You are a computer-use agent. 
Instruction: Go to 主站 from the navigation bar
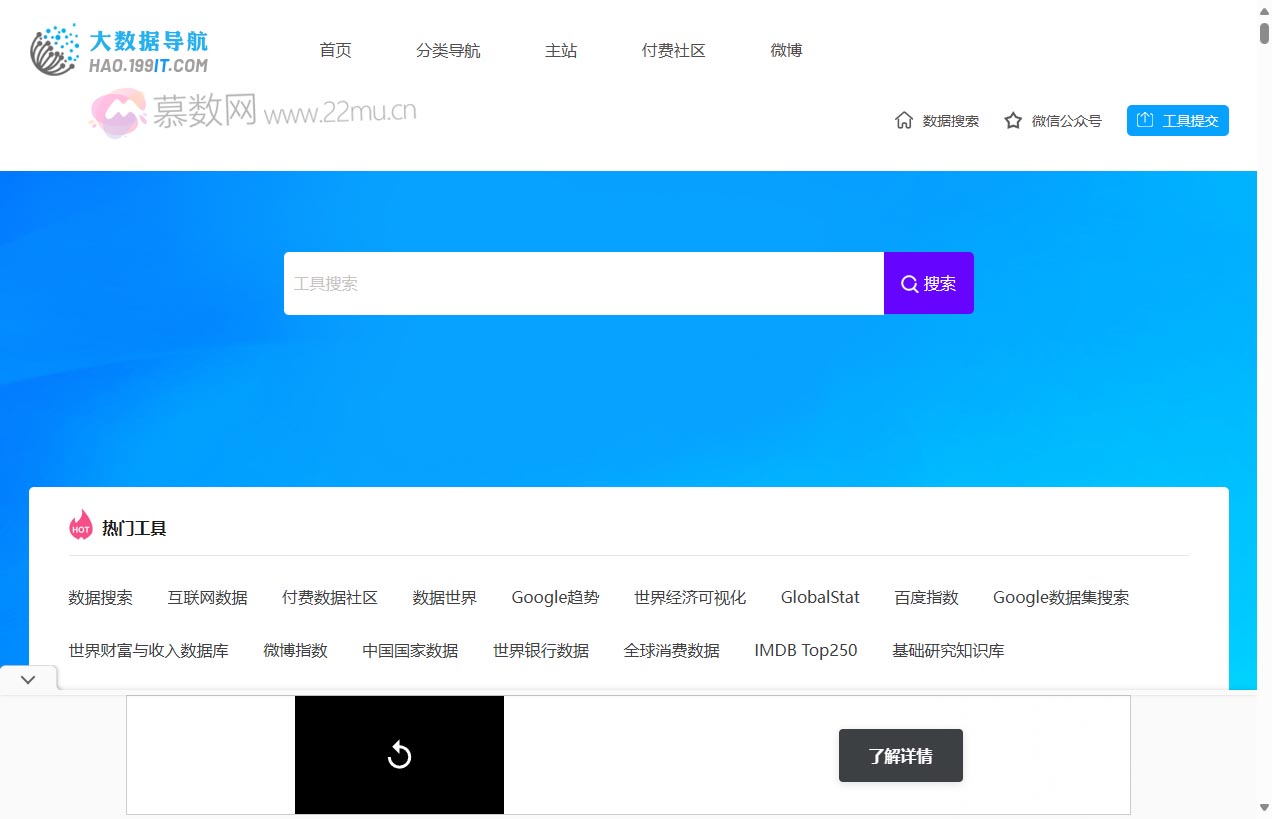click(561, 50)
